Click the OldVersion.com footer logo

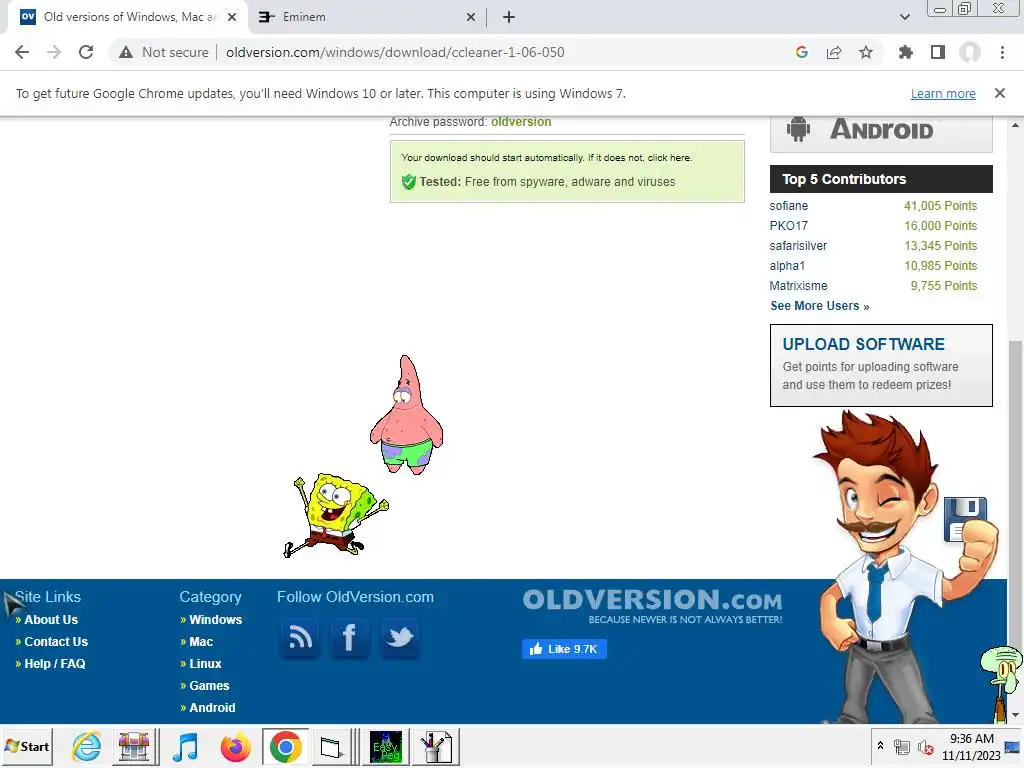tap(652, 606)
